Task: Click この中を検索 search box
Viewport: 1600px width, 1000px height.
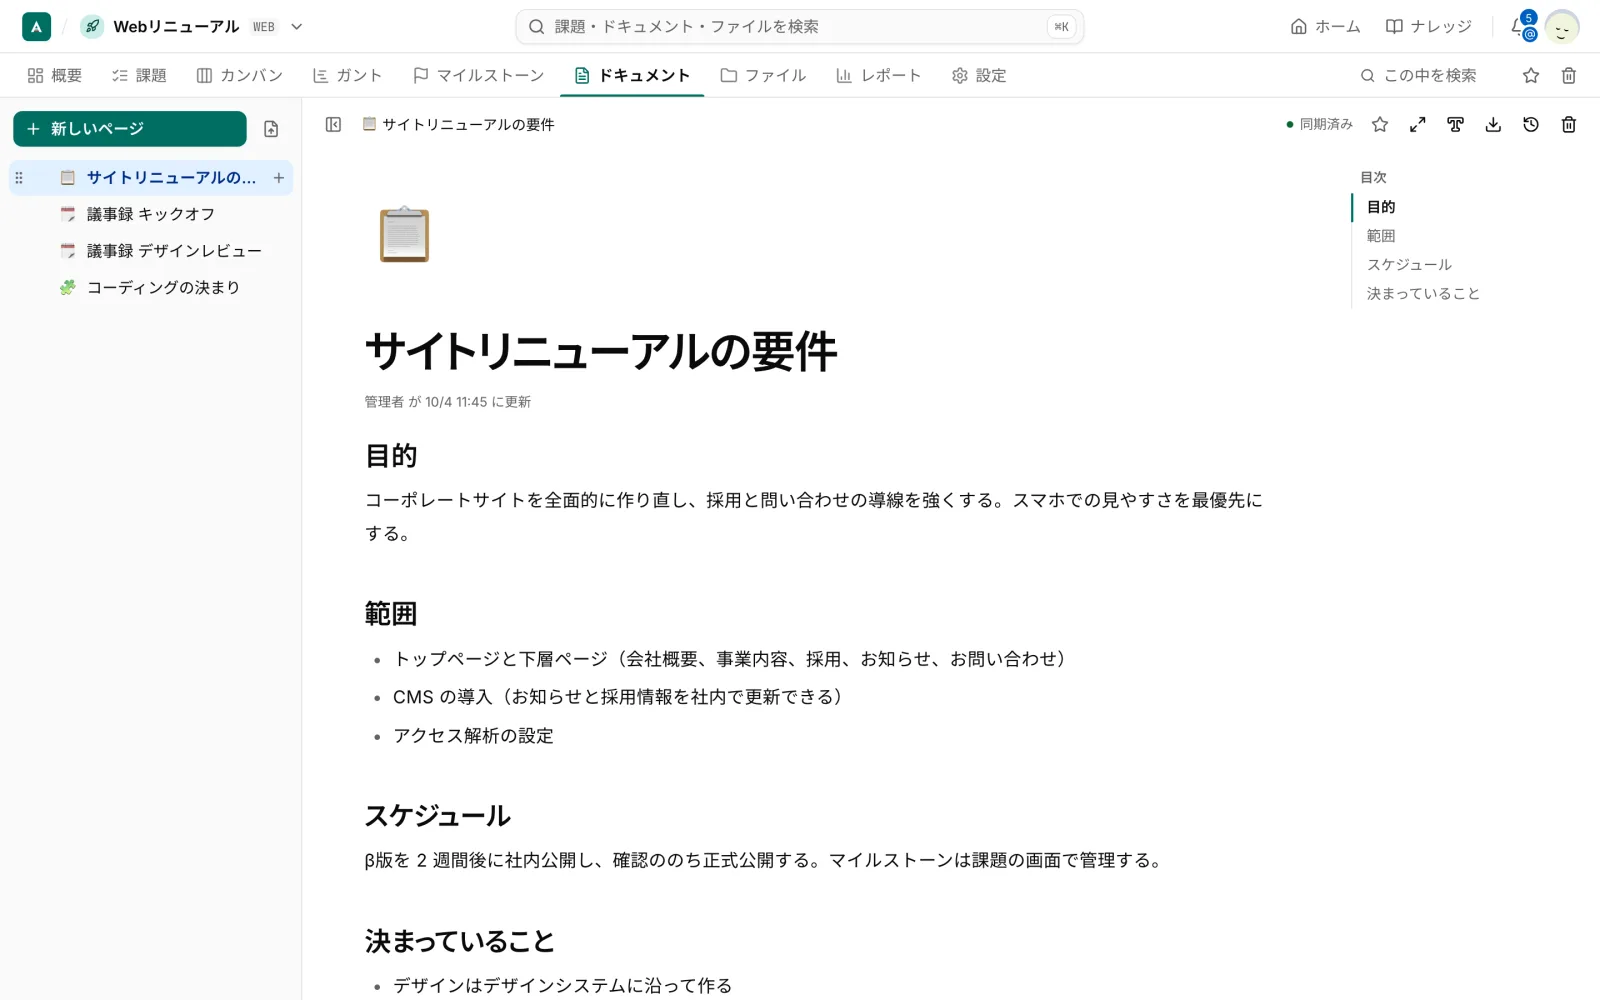Action: click(x=1419, y=75)
